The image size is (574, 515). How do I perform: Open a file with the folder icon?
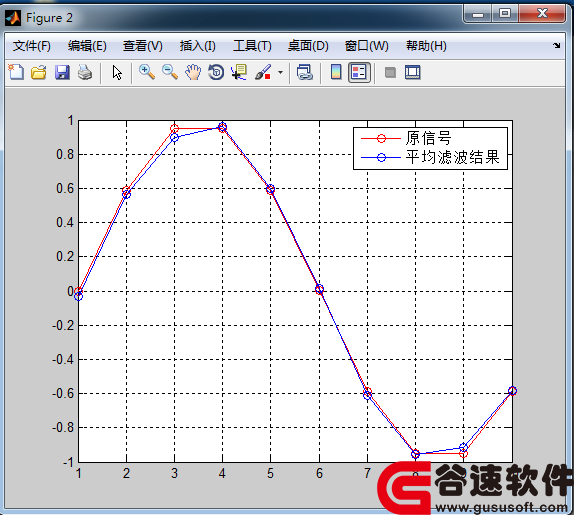point(39,72)
